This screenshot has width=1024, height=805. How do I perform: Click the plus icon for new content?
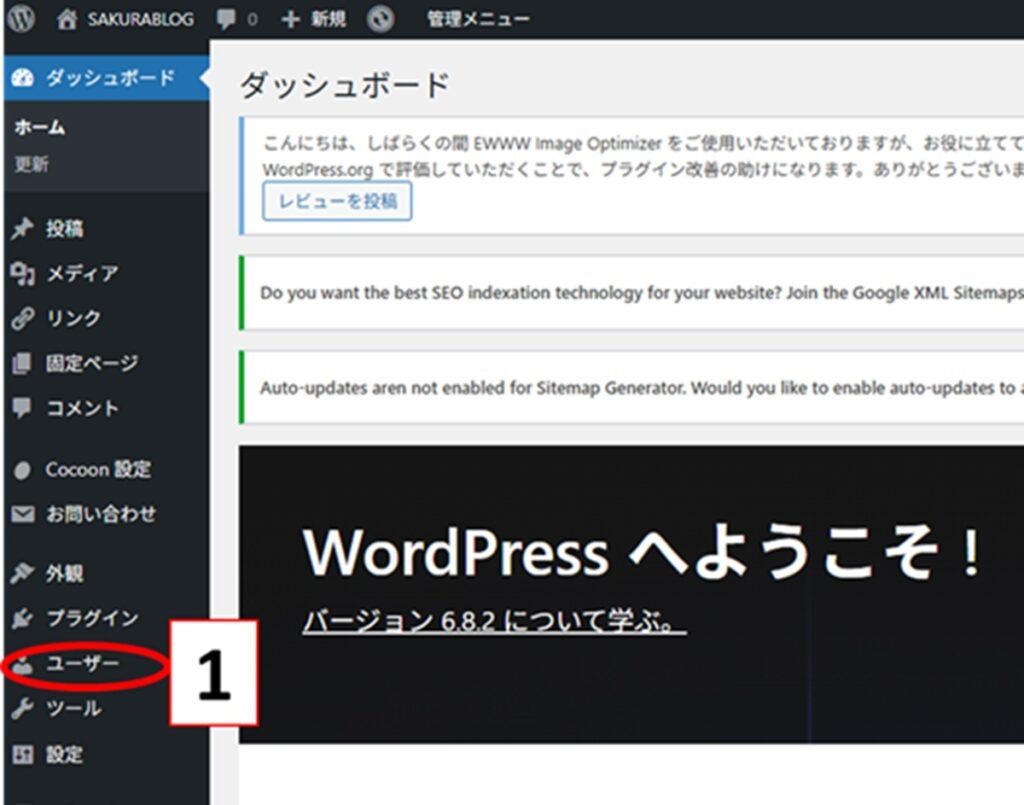point(290,20)
